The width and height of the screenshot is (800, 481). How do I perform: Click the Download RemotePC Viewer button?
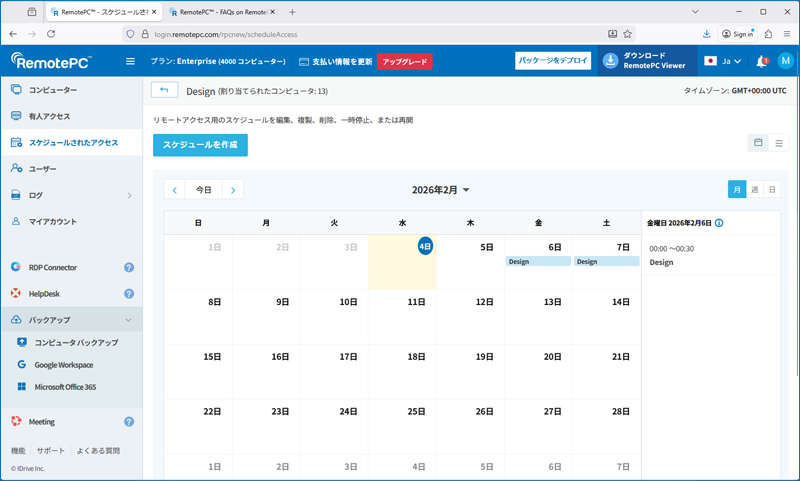coord(646,61)
